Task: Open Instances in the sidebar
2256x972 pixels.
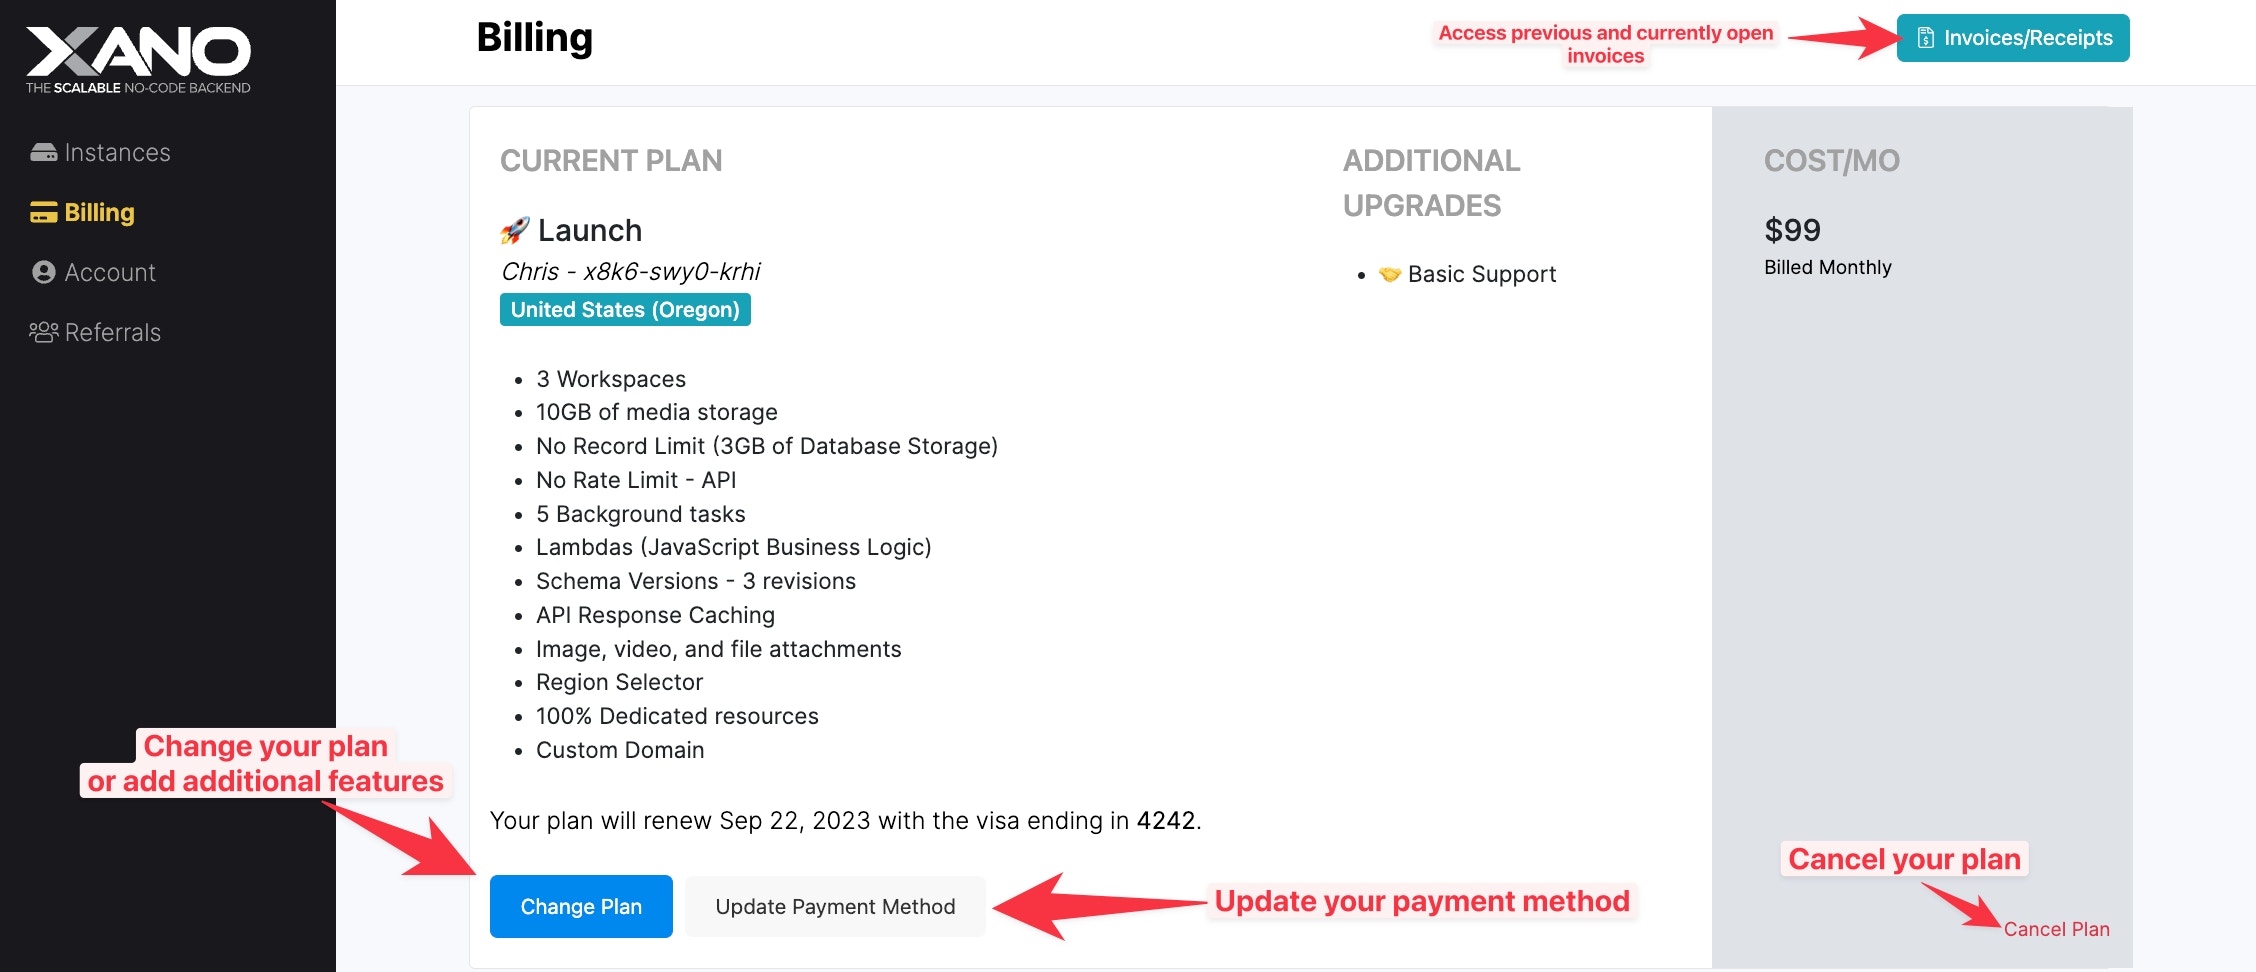Action: coord(100,152)
